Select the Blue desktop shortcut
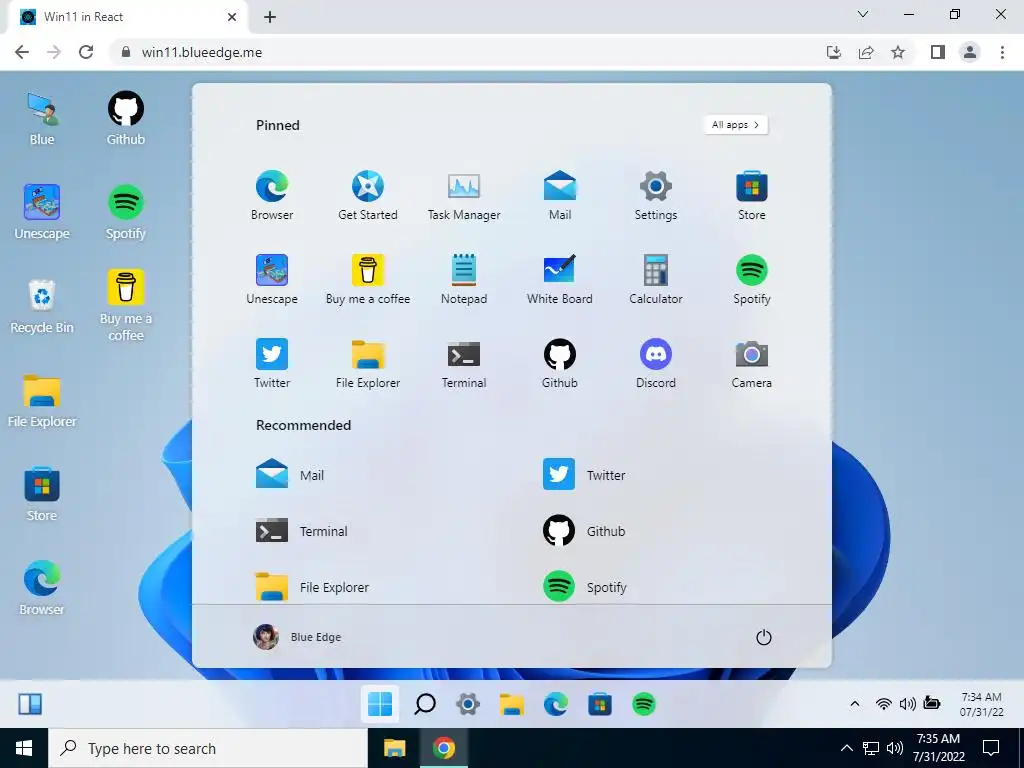The image size is (1024, 768). tap(42, 118)
